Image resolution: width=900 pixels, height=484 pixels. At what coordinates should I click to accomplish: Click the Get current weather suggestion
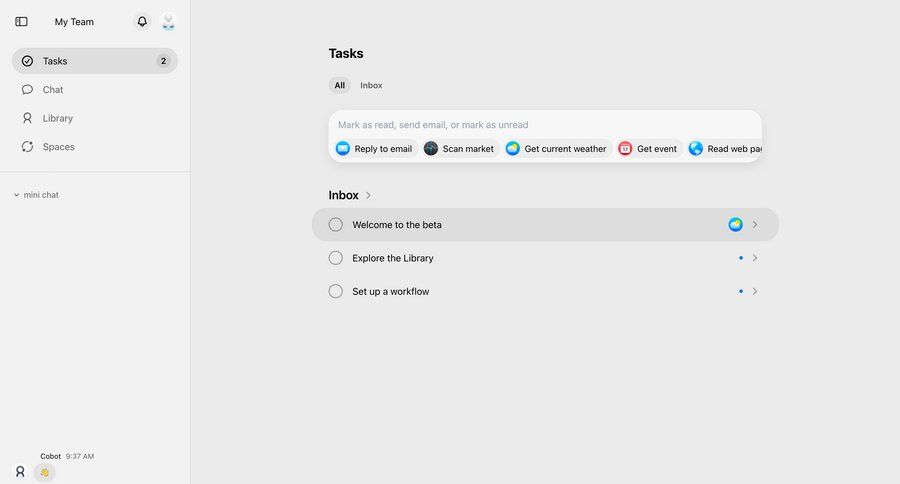pos(556,149)
